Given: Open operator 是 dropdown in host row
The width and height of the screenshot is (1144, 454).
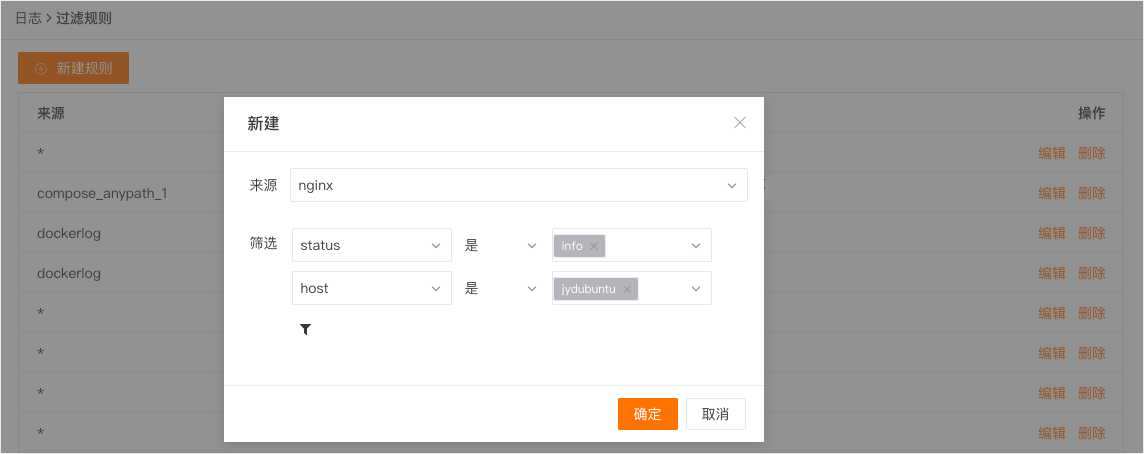Looking at the screenshot, I should point(501,288).
